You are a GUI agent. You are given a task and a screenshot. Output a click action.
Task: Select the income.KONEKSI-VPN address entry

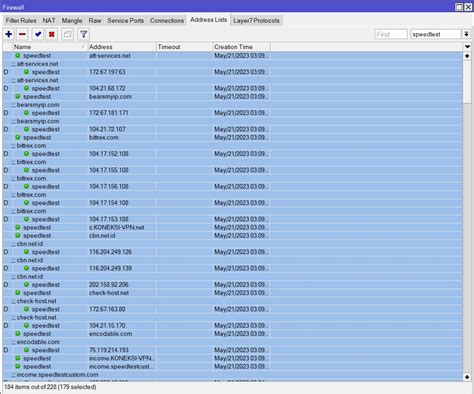pyautogui.click(x=232, y=359)
